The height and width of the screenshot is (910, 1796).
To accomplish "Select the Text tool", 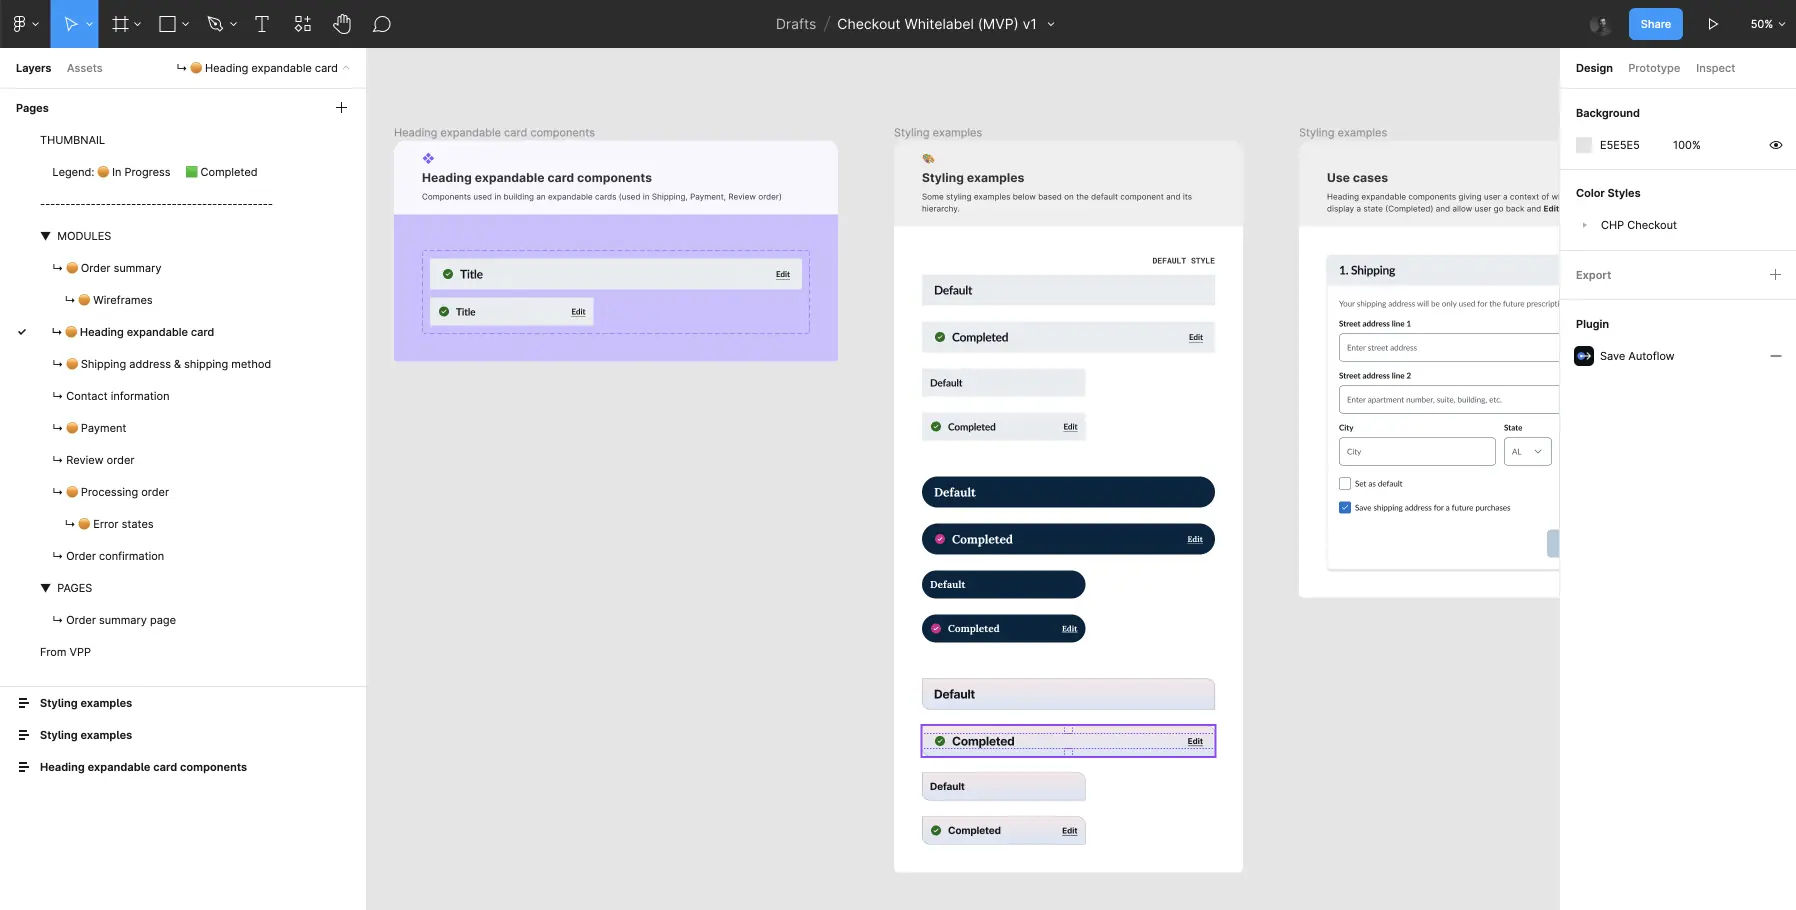I will pyautogui.click(x=261, y=23).
